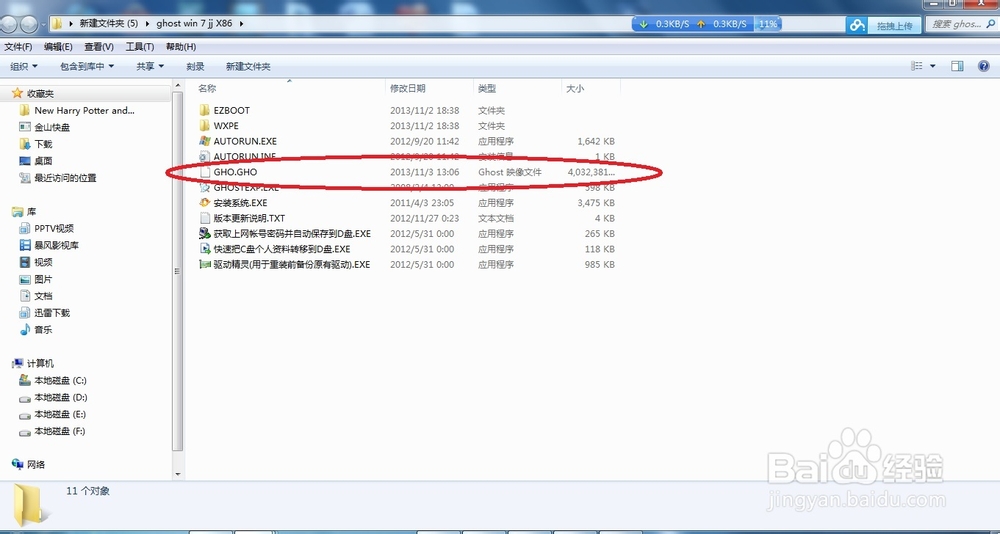Open the 工具(T) menu
Viewport: 1000px width, 534px height.
[140, 47]
